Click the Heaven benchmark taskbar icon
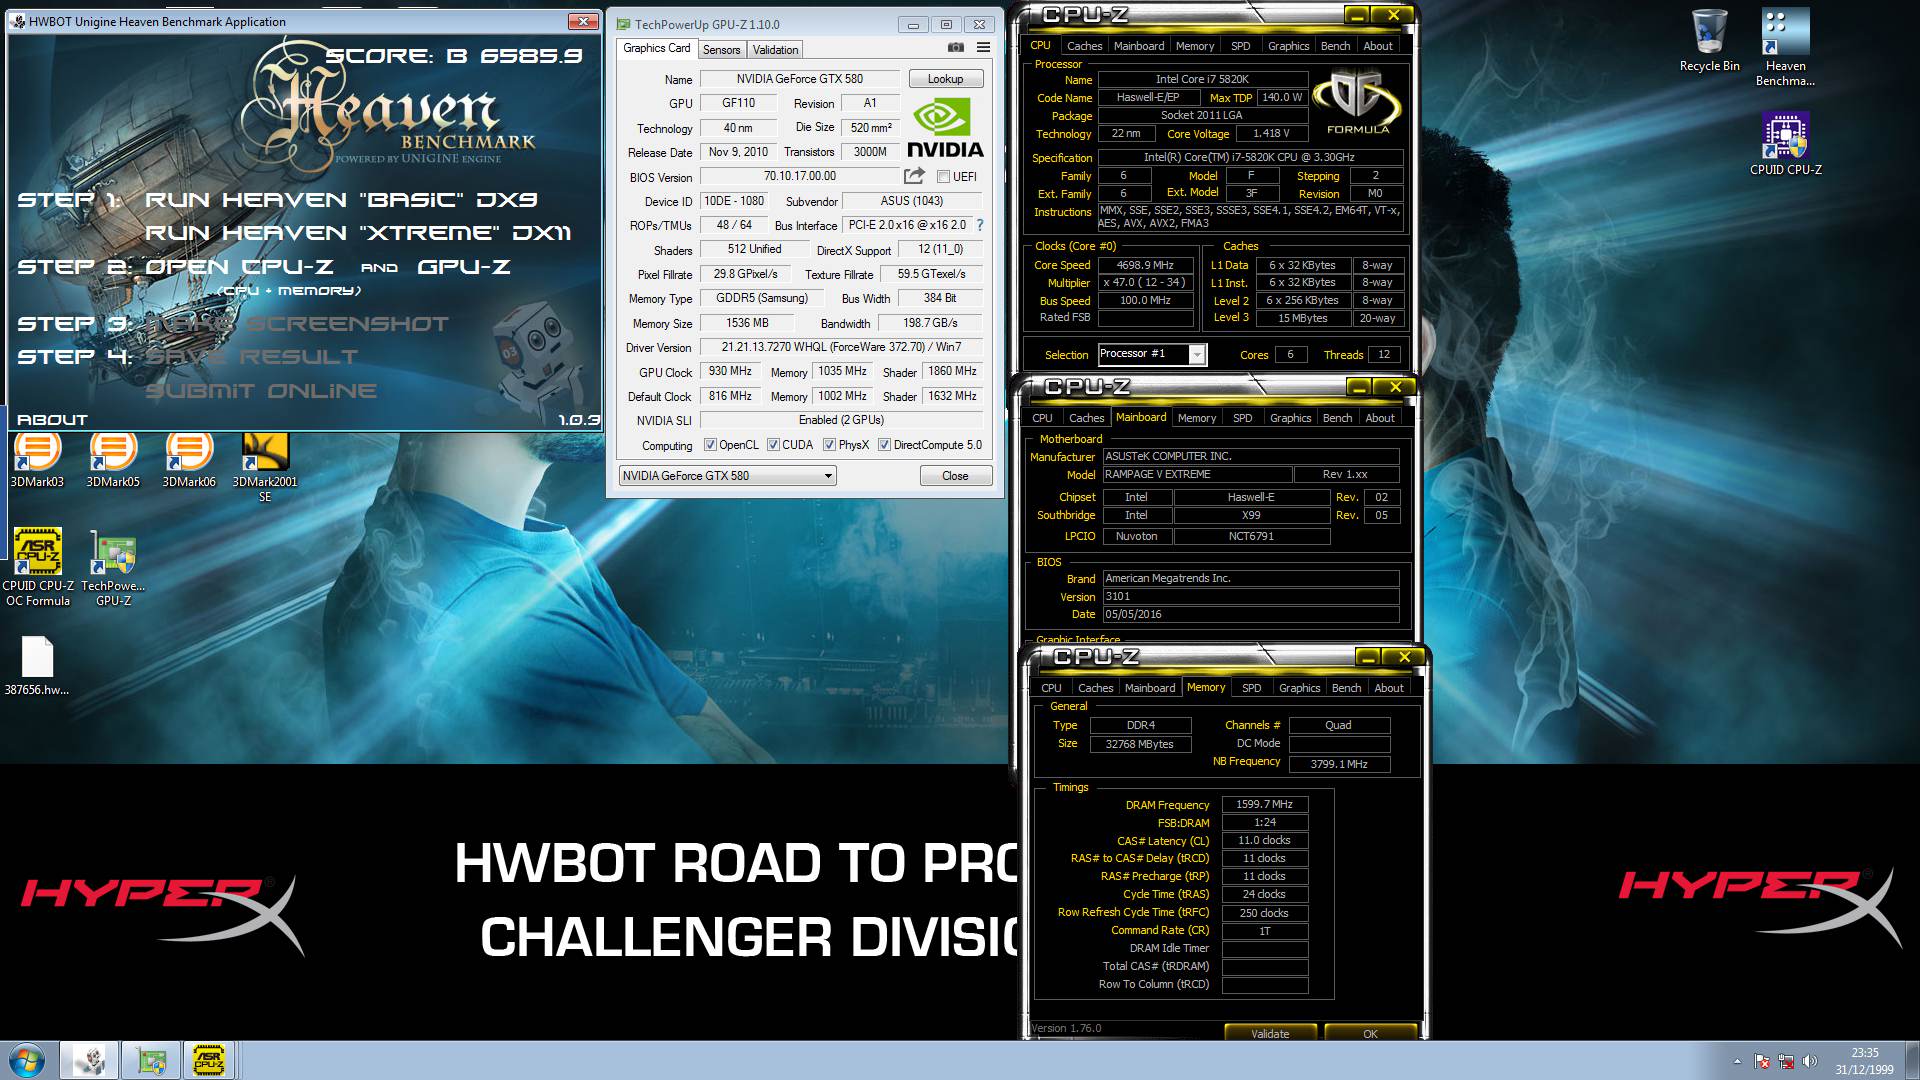1920x1080 pixels. click(90, 1060)
